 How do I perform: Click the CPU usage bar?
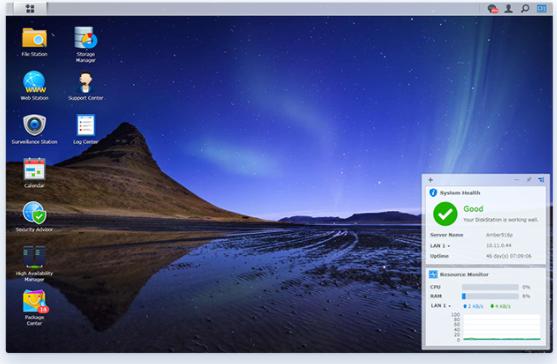tap(490, 287)
